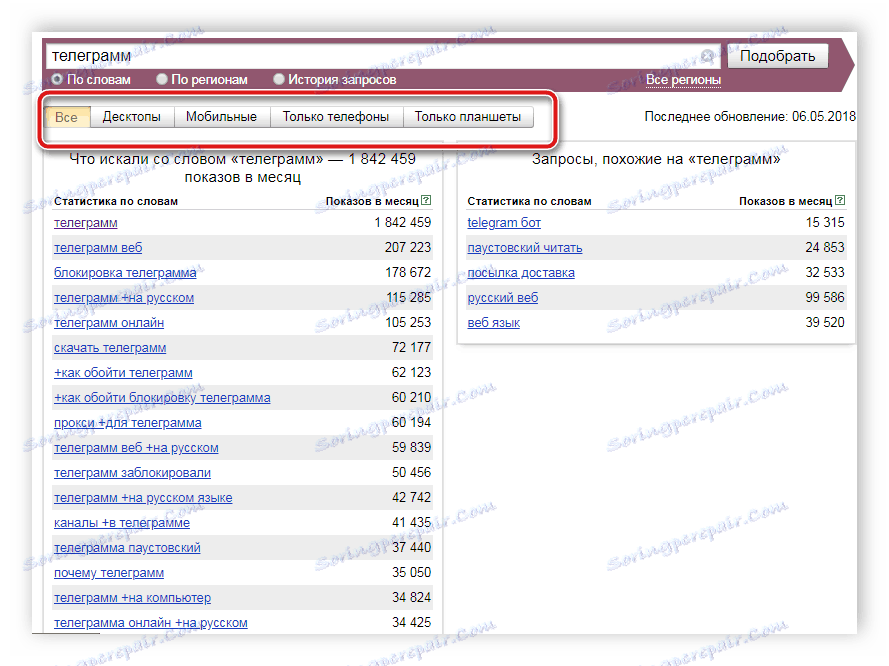The image size is (889, 666).
Task: Click left table header "Статистика по словам"
Action: pyautogui.click(x=116, y=201)
